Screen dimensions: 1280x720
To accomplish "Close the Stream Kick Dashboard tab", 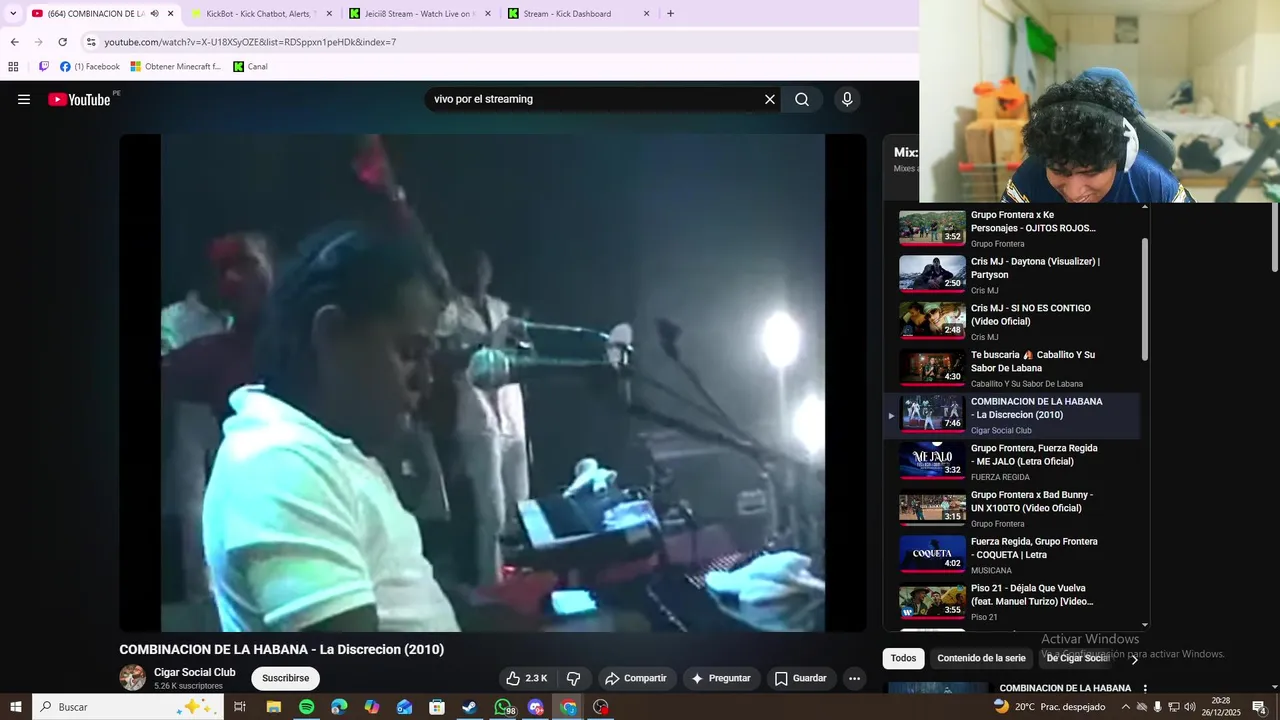I will [646, 14].
